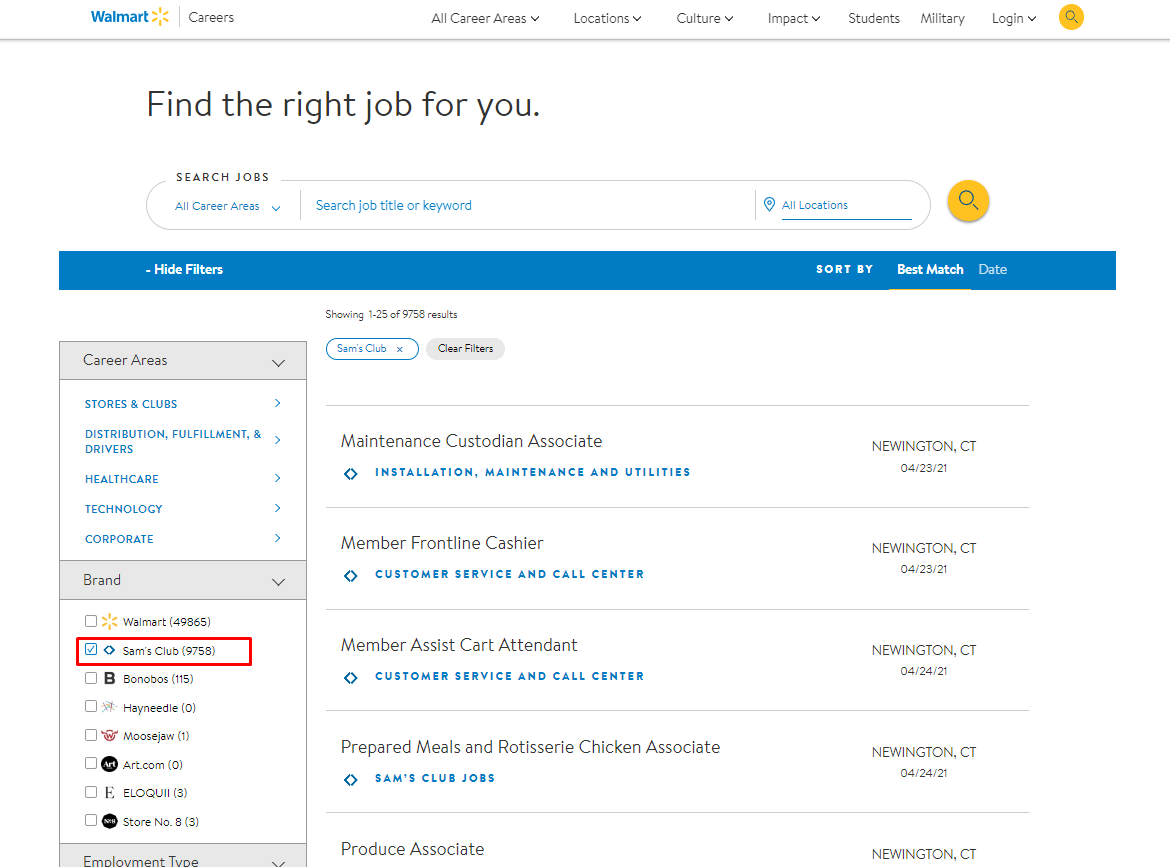Click Hide Filters
Screen dimensions: 1170x867
pos(184,269)
